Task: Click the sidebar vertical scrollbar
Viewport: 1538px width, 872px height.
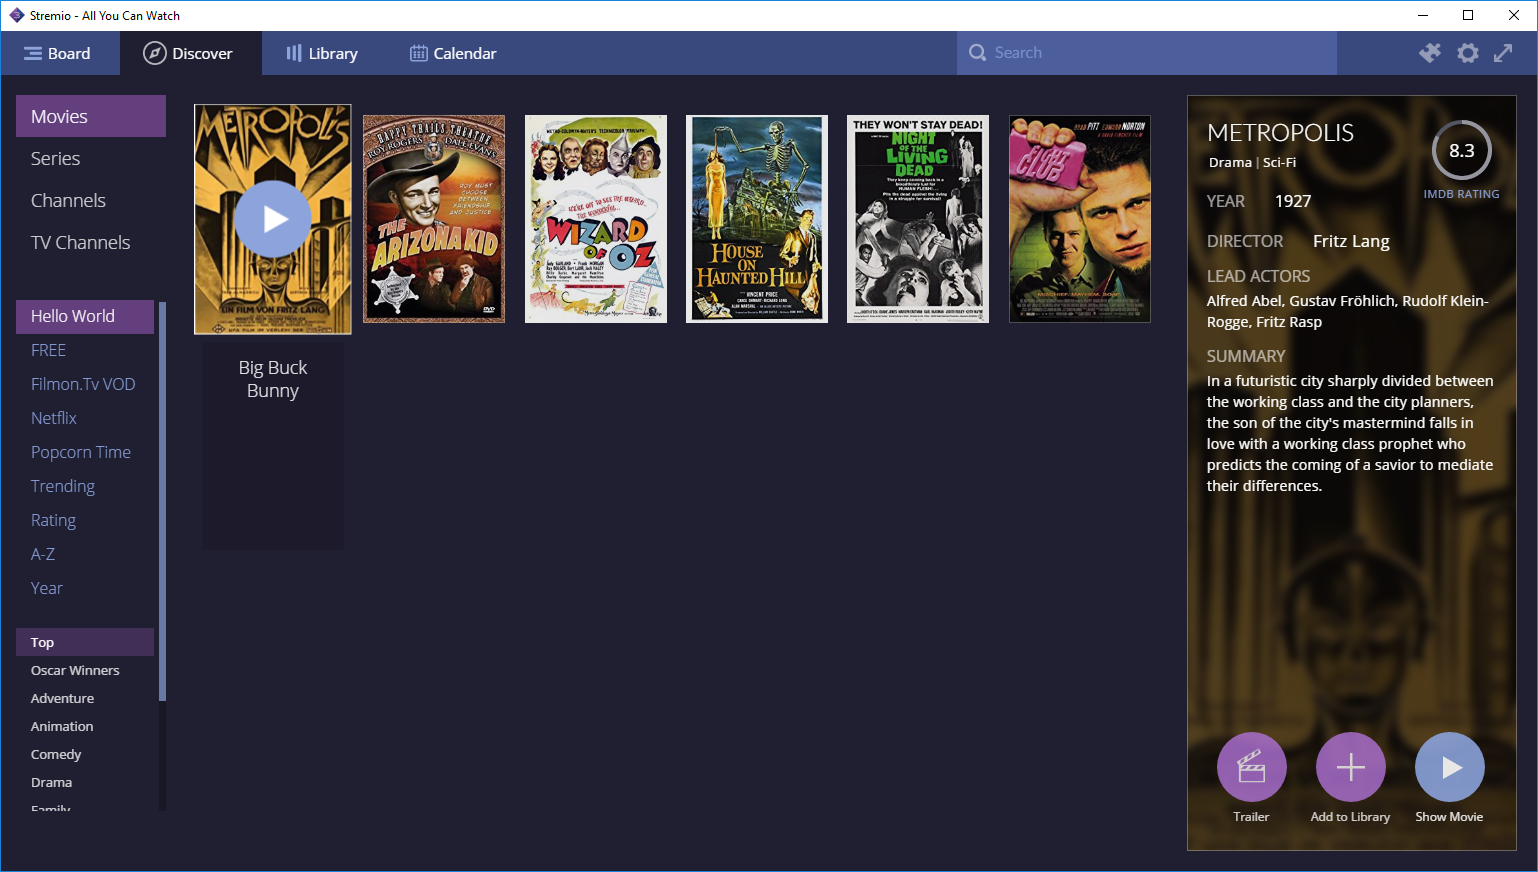Action: point(162,500)
